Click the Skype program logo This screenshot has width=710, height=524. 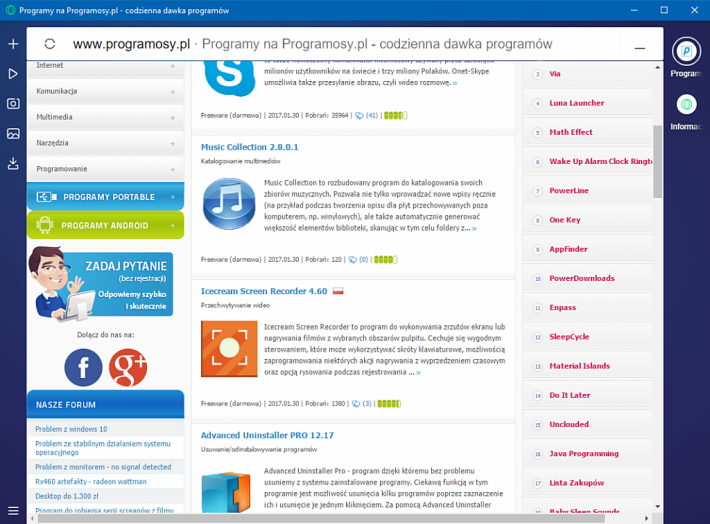pyautogui.click(x=229, y=78)
